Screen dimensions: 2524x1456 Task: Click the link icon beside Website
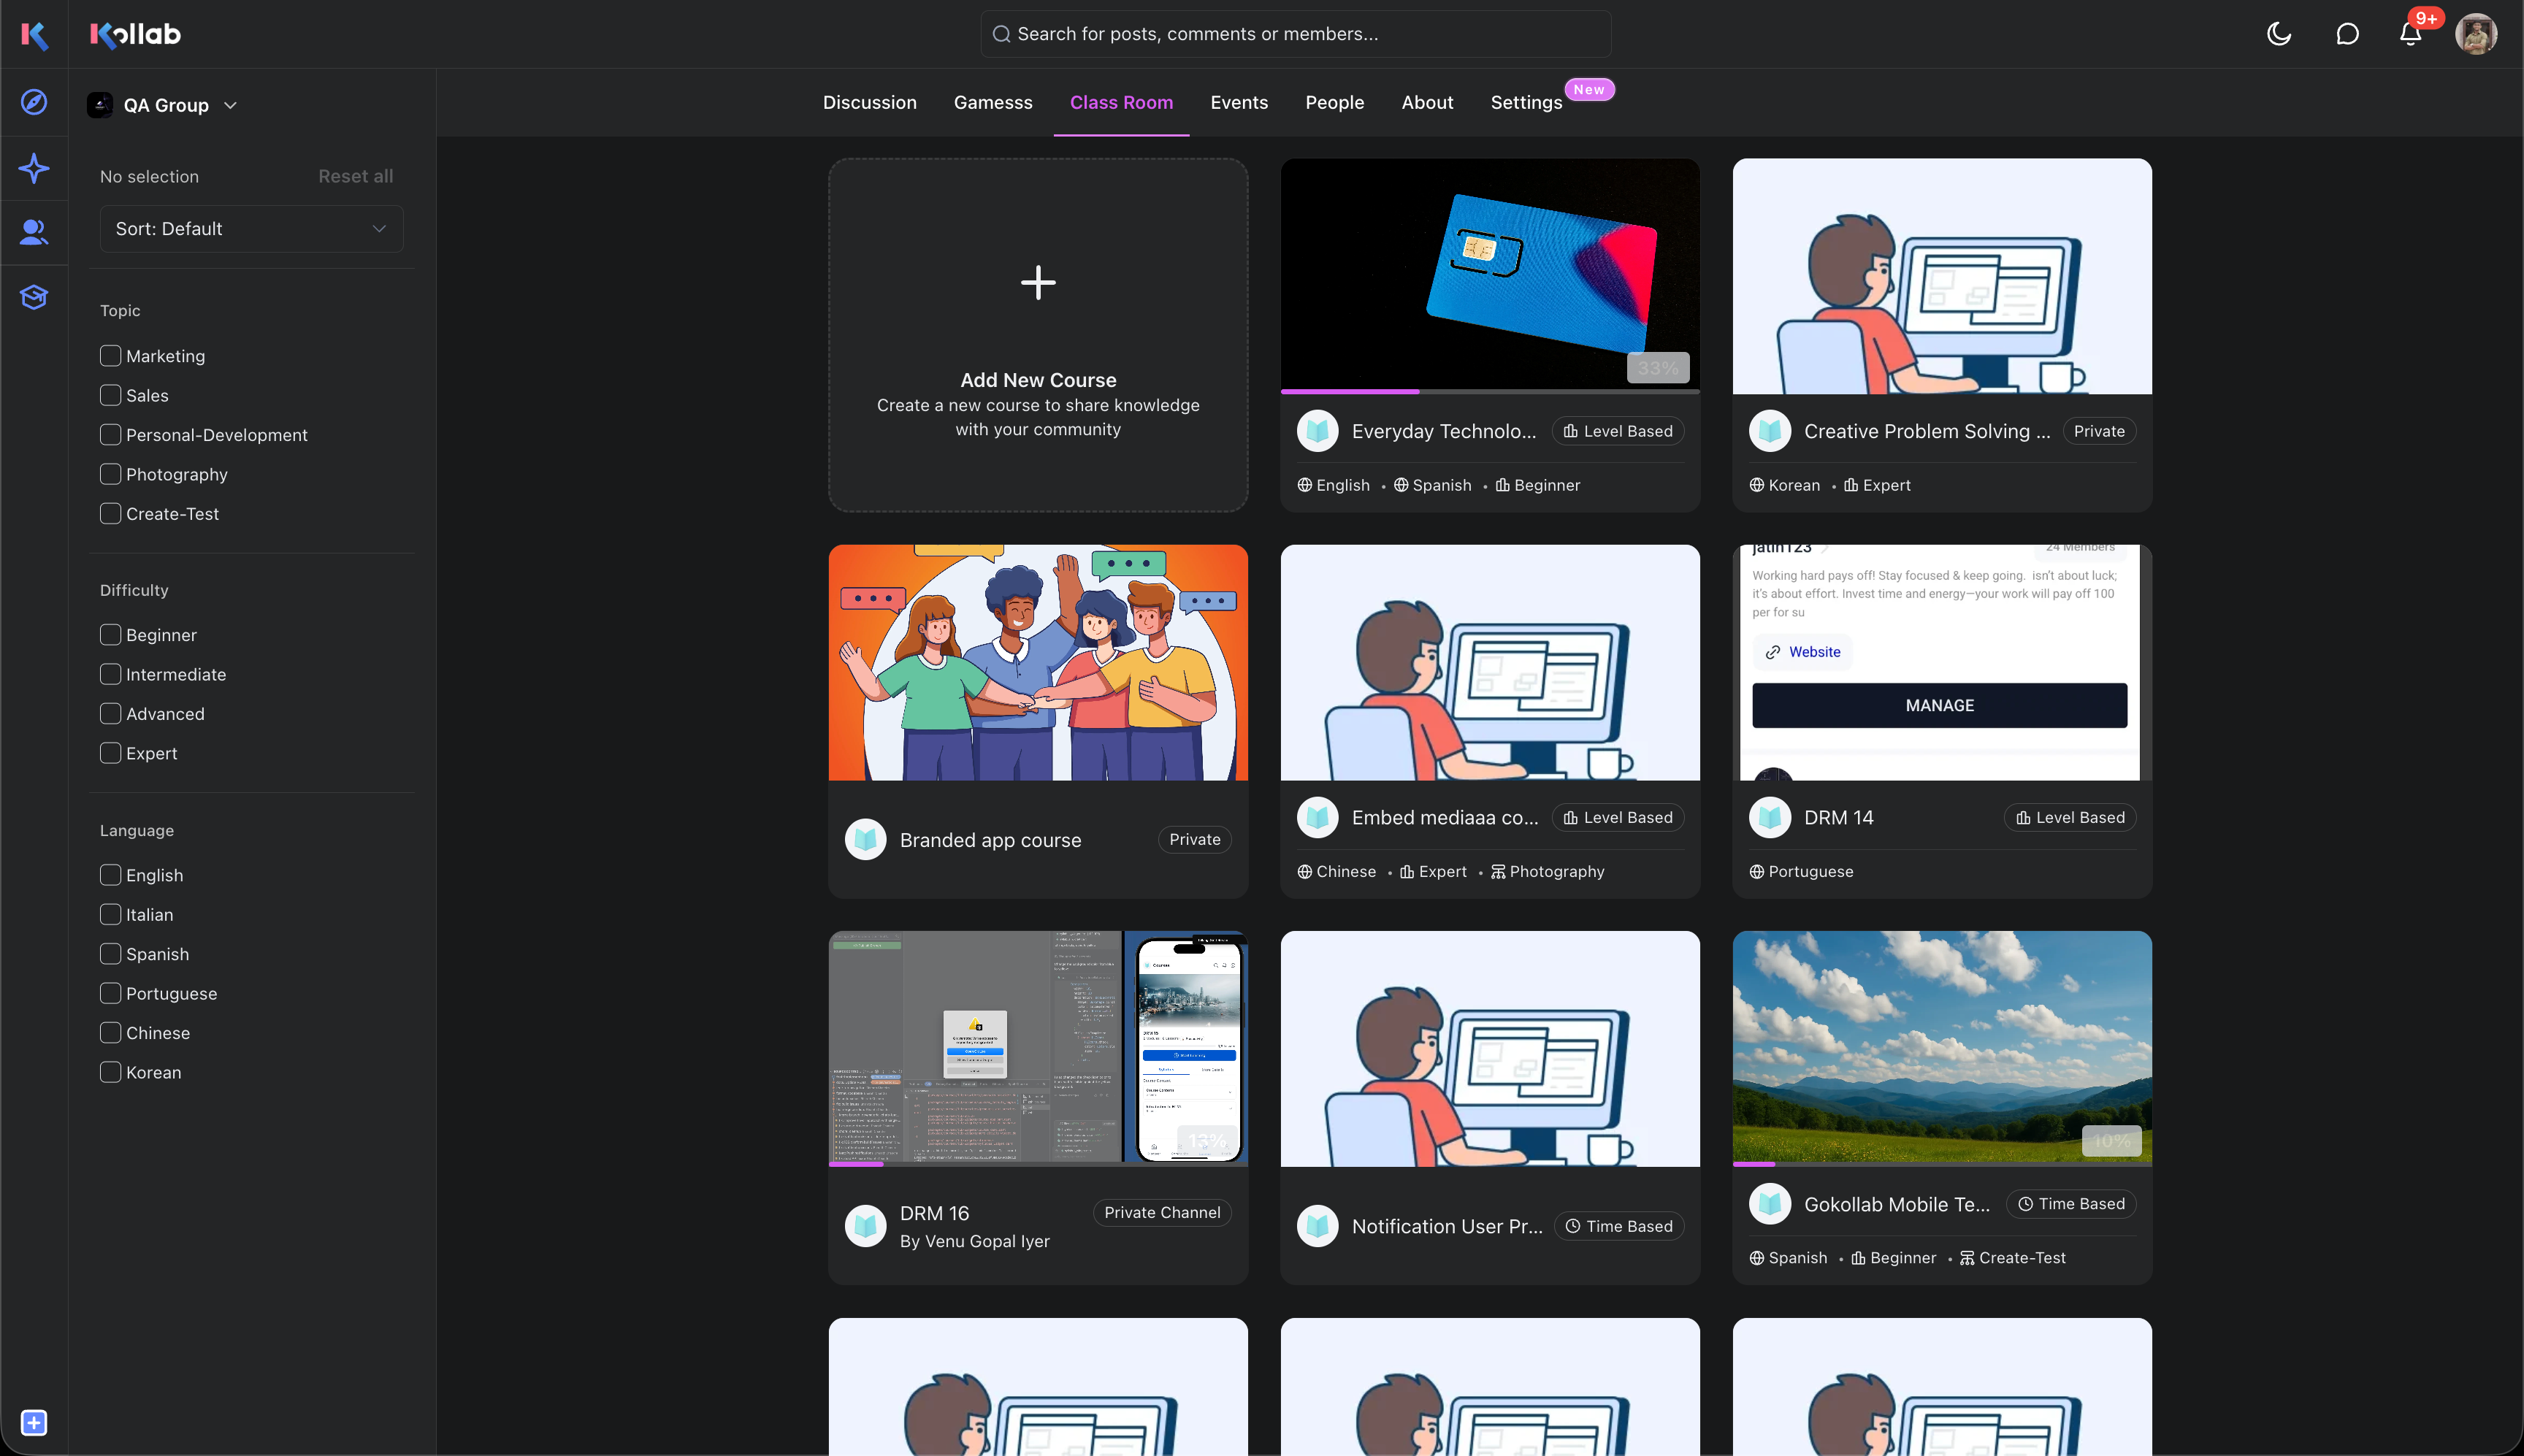pyautogui.click(x=1772, y=652)
